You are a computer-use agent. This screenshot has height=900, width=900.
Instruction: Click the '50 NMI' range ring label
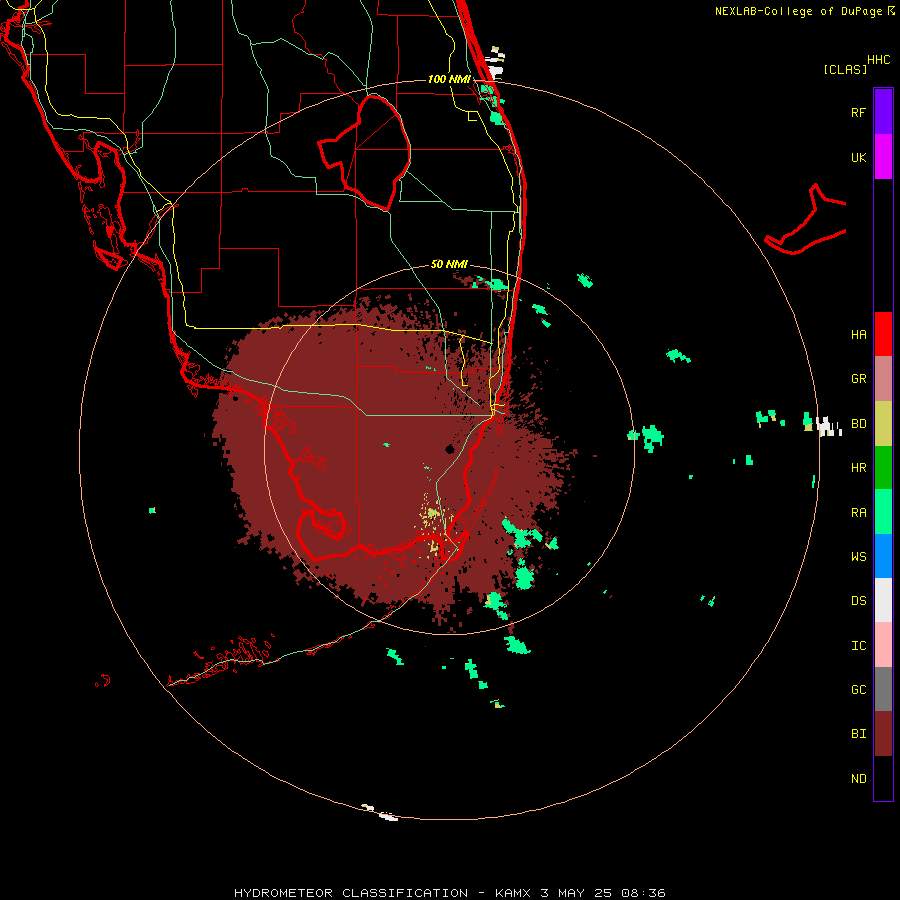(449, 264)
